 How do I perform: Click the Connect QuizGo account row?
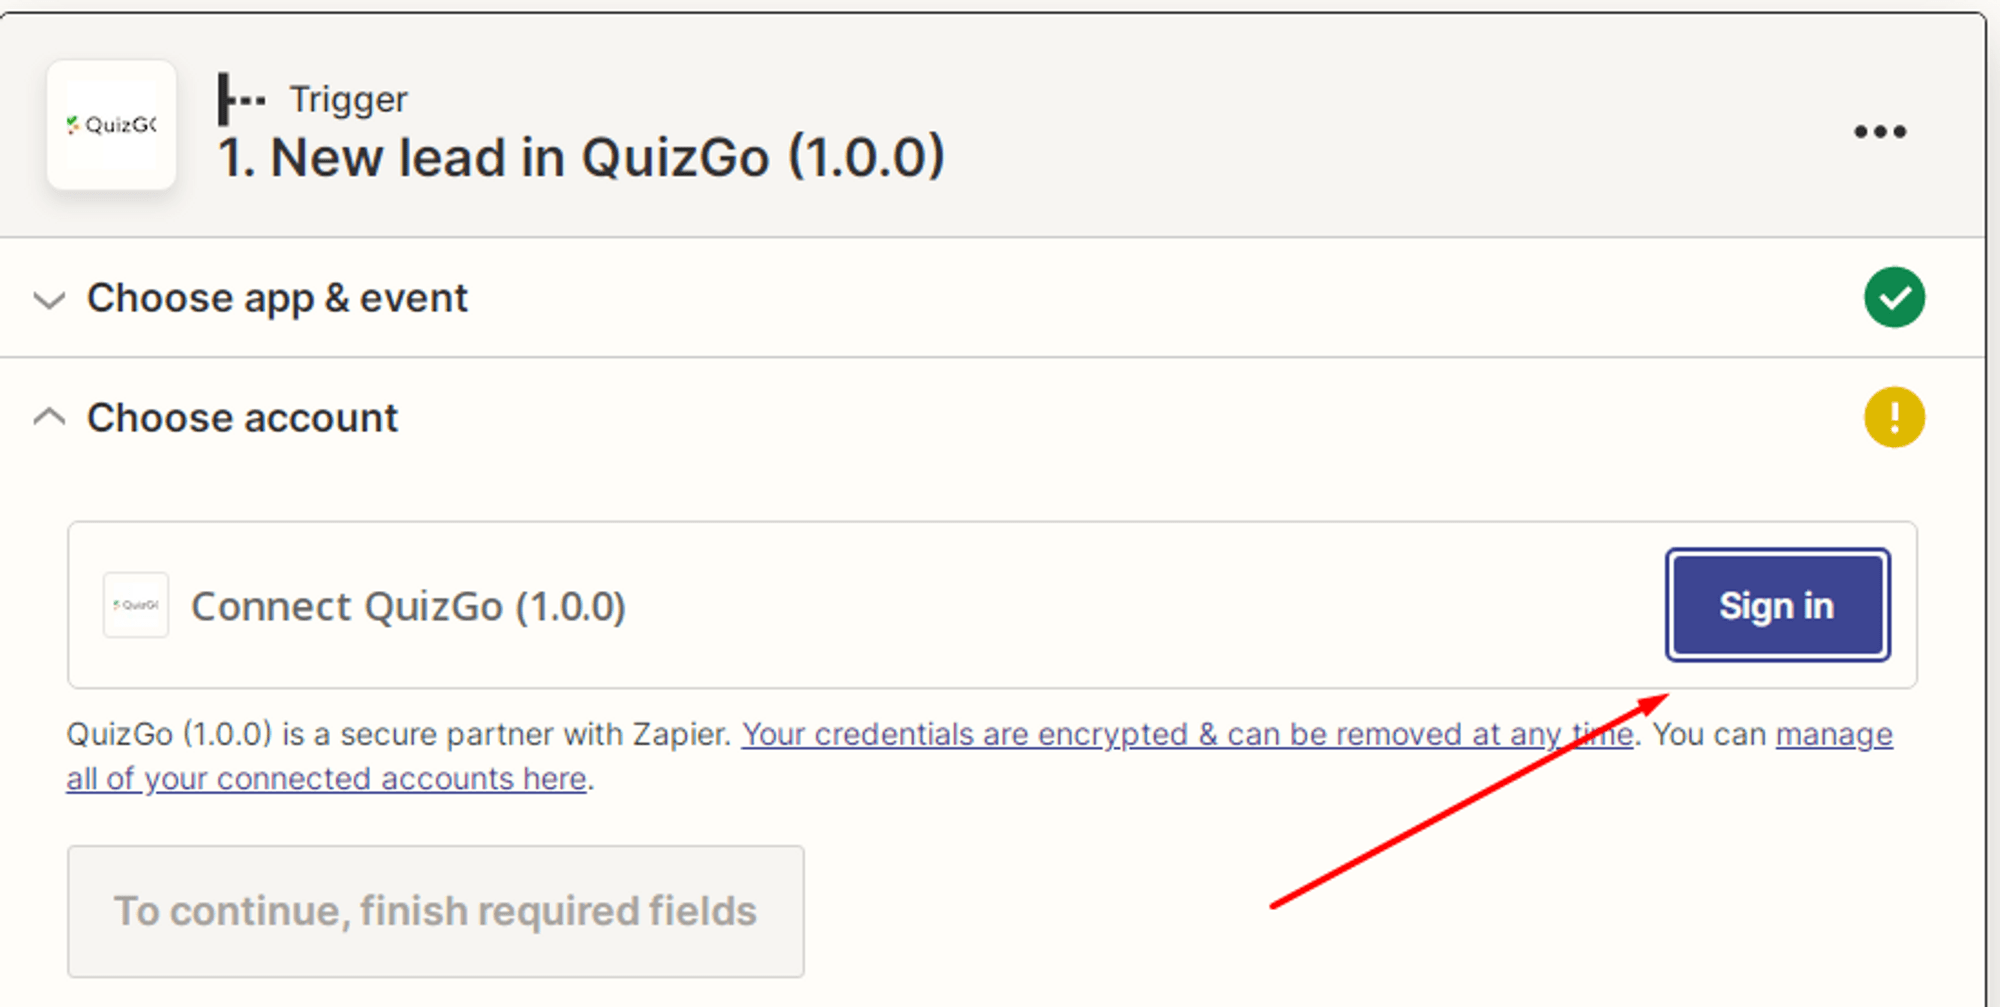(992, 605)
